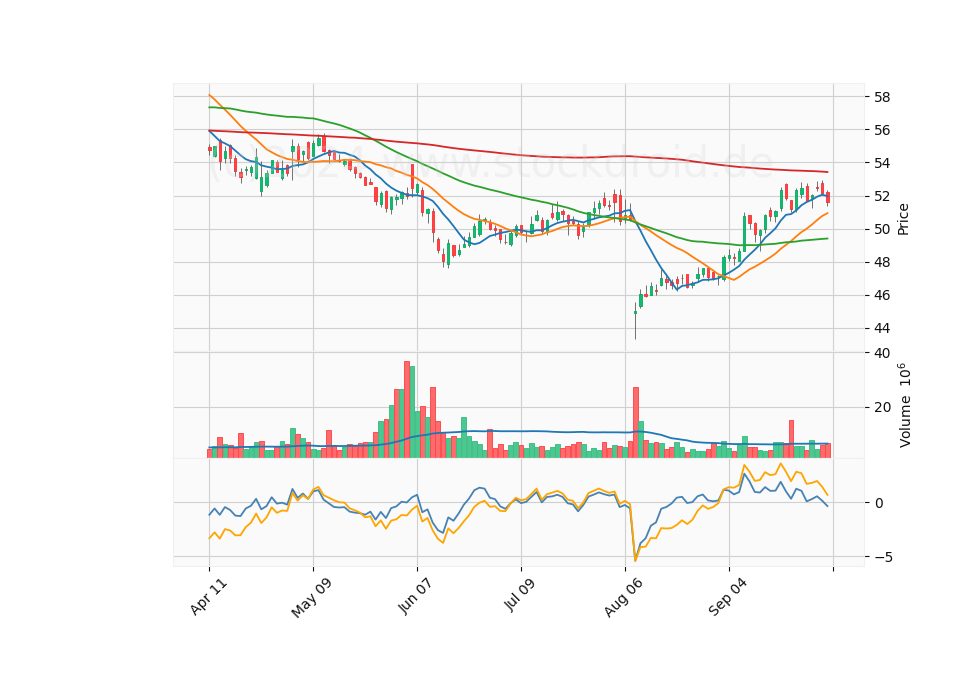960x690 pixels.
Task: Click the tallest red volume bar in June
Action: tap(407, 409)
